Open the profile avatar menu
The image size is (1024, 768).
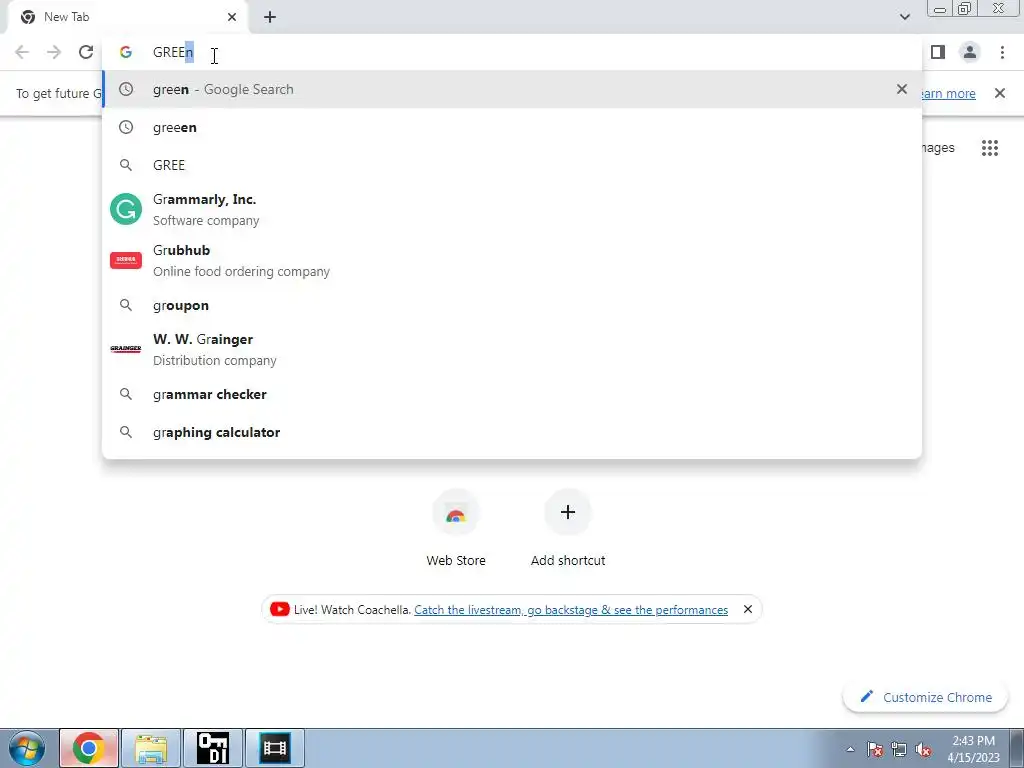coord(970,52)
